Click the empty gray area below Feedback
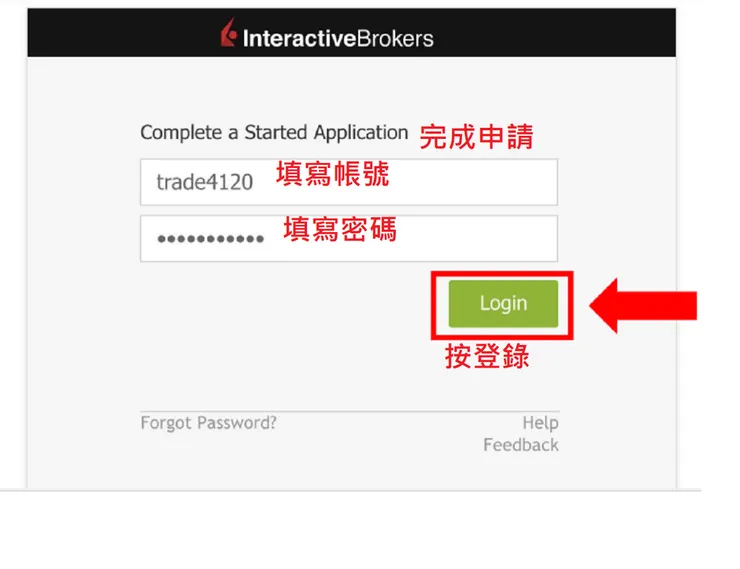The height and width of the screenshot is (569, 740). (x=350, y=472)
